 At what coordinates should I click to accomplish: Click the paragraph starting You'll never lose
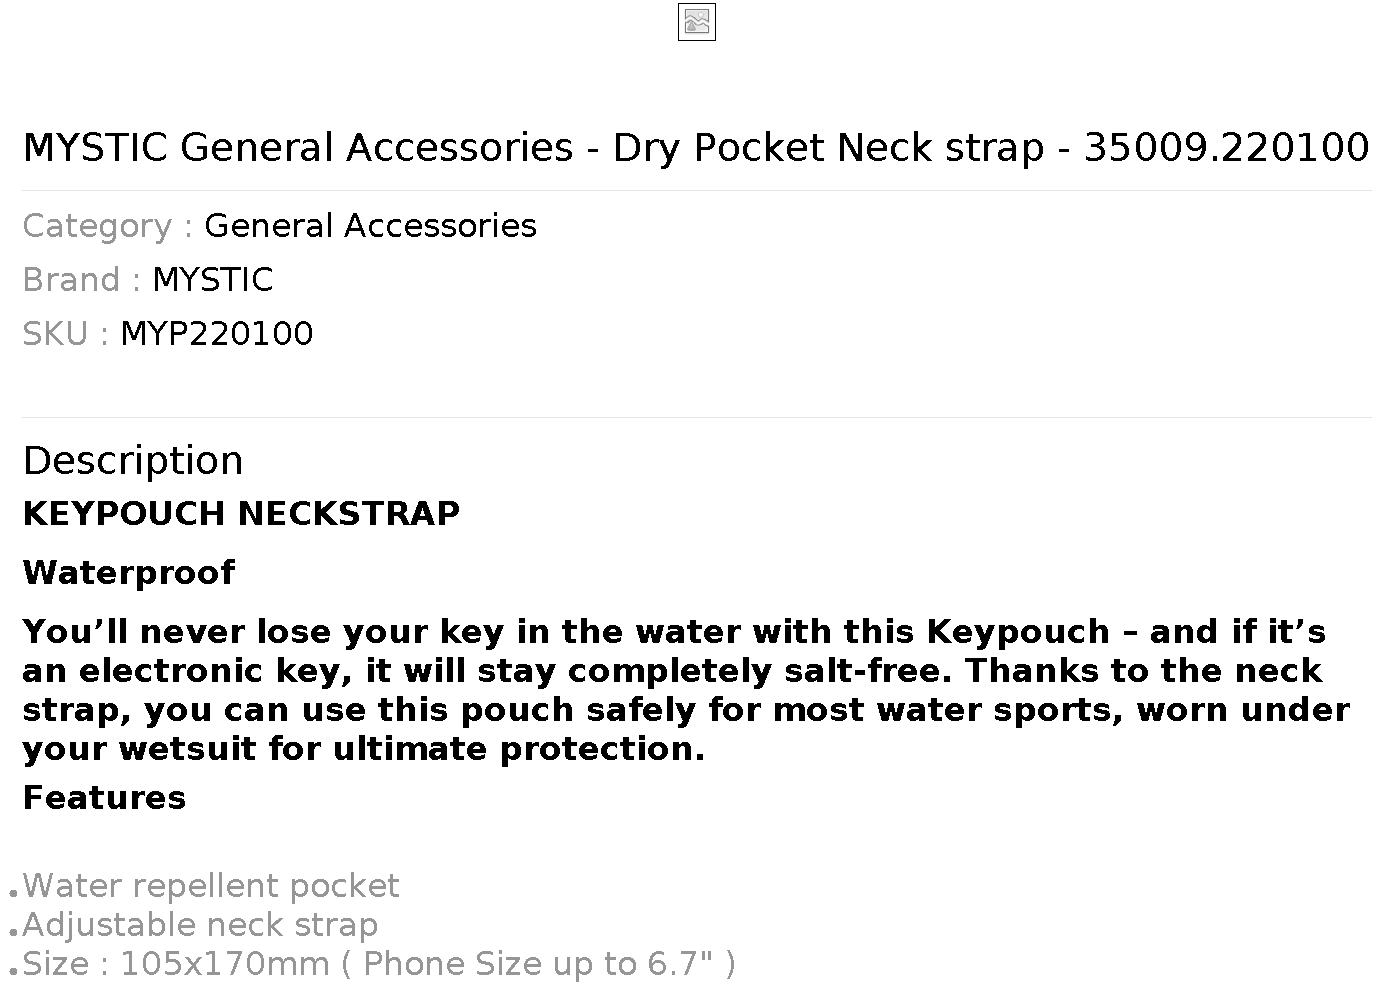tap(686, 690)
